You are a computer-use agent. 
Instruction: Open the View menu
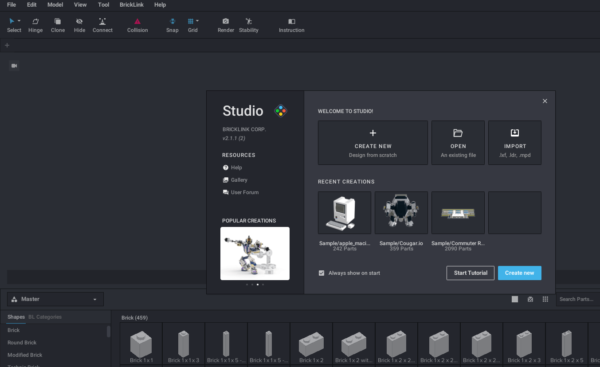[x=80, y=5]
